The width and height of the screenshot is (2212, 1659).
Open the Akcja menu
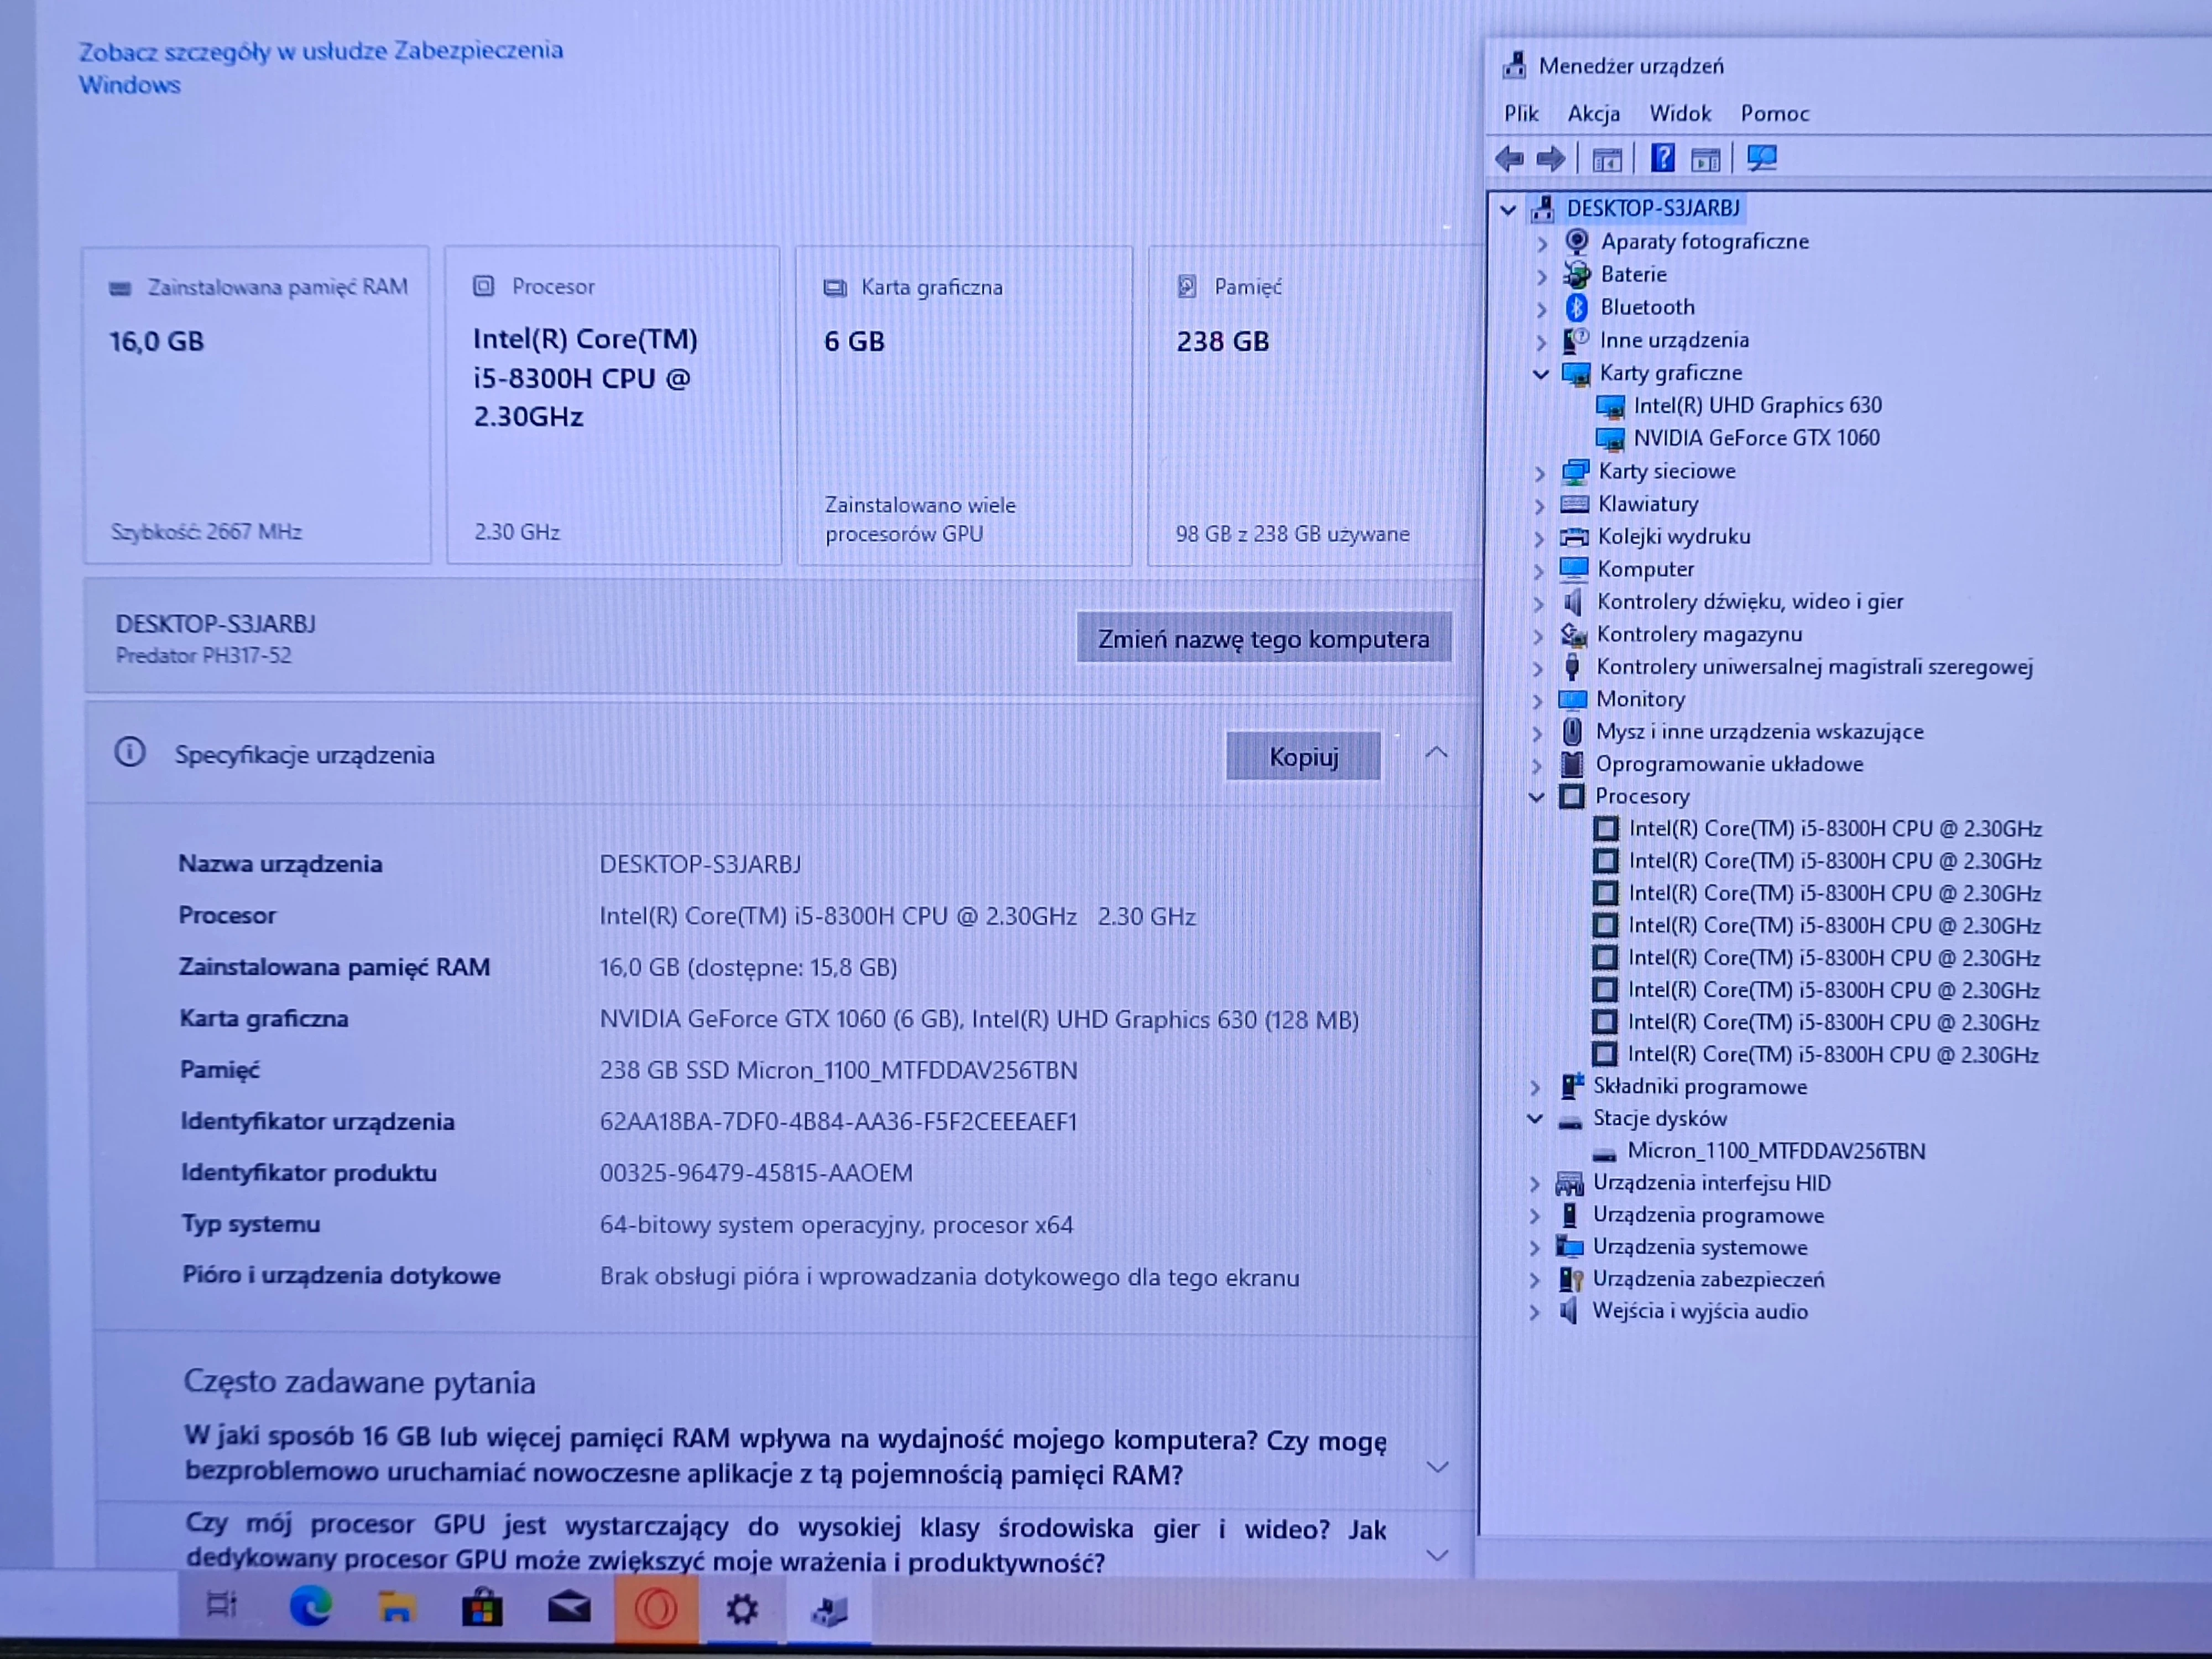tap(1593, 114)
